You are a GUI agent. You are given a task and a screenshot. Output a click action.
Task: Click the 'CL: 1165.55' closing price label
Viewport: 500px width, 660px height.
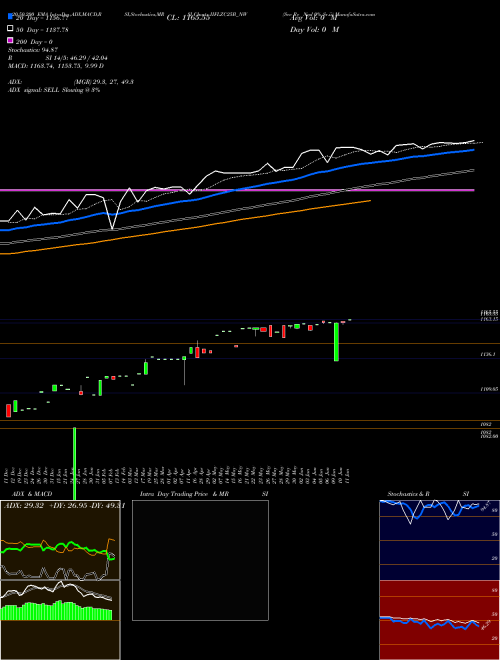[188, 18]
